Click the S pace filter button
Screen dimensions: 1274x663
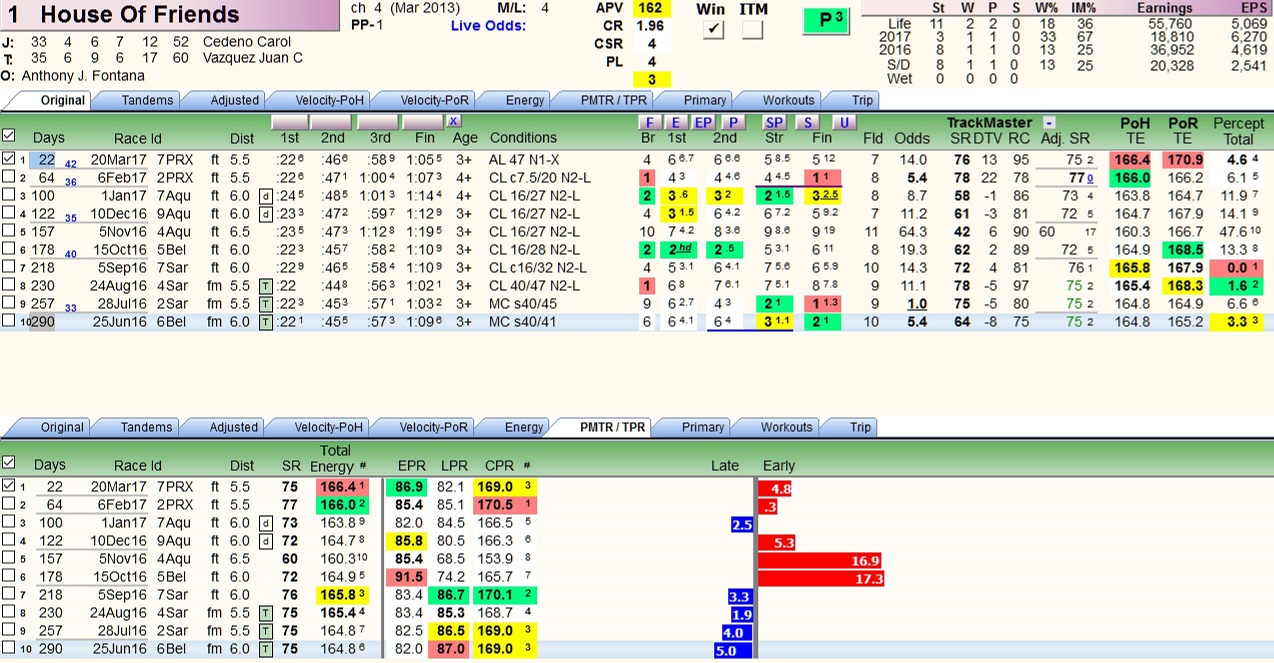(808, 122)
